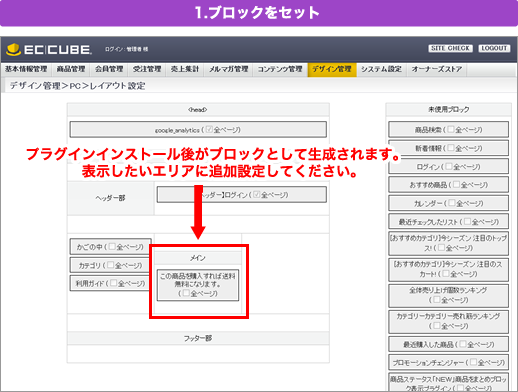Open the オーナーズストア menu
This screenshot has height=392, width=518.
point(437,69)
